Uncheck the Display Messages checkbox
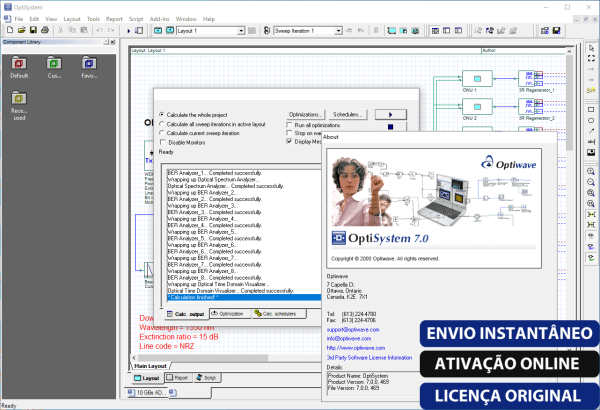The width and height of the screenshot is (600, 410). (x=289, y=141)
